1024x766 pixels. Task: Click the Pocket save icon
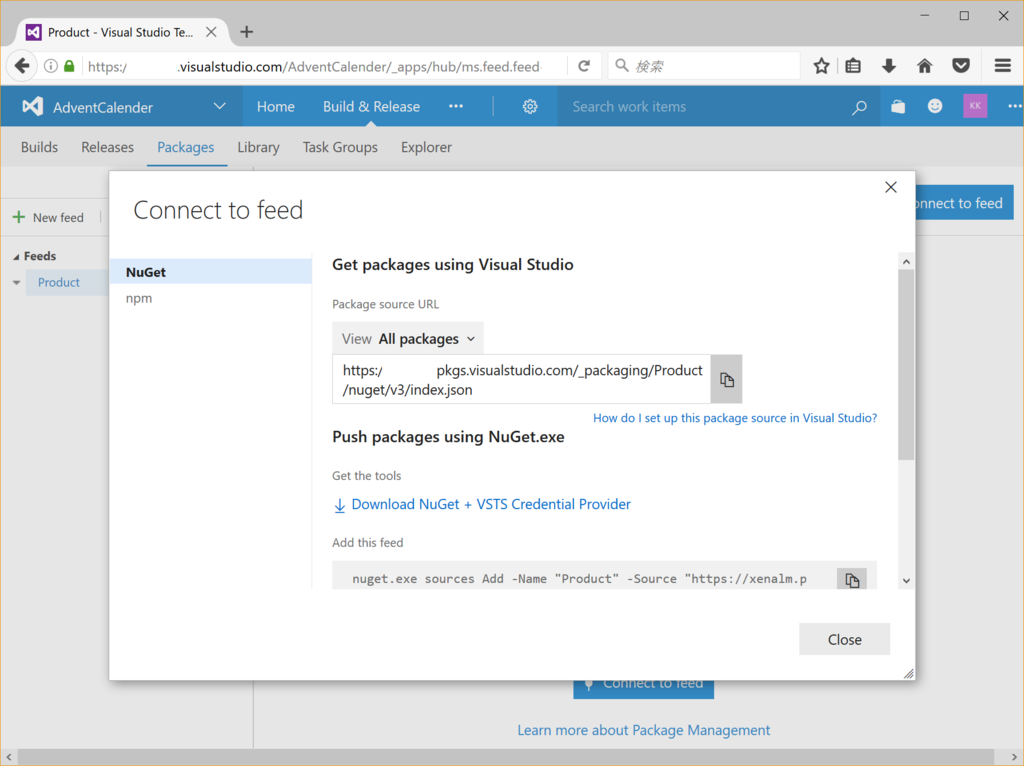pyautogui.click(x=961, y=66)
